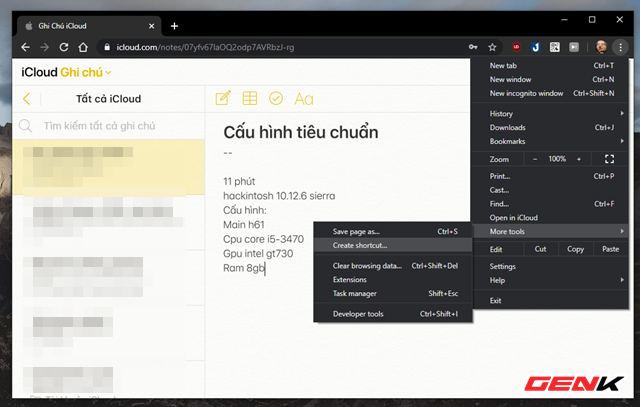Open the uBlock shield extension
640x407 pixels.
tap(516, 47)
